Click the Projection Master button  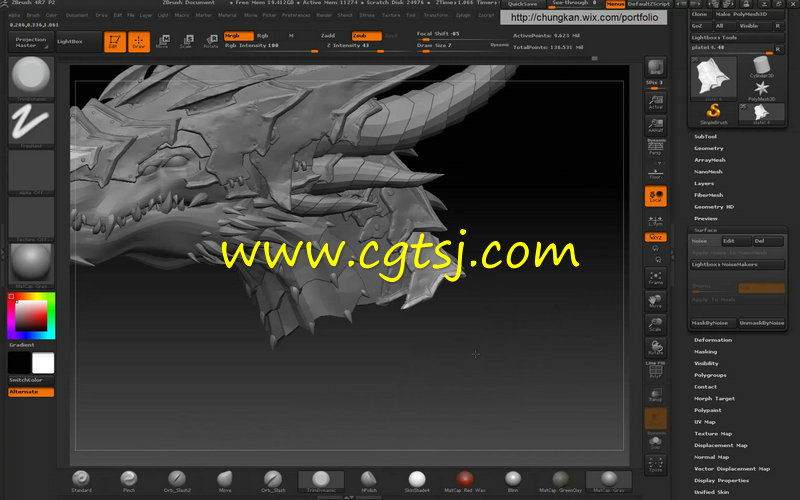30,42
